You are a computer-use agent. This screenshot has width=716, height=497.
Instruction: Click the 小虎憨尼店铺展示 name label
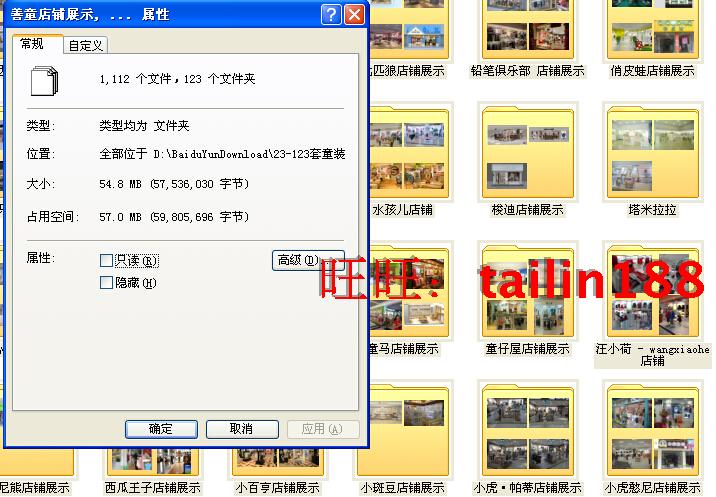click(652, 488)
